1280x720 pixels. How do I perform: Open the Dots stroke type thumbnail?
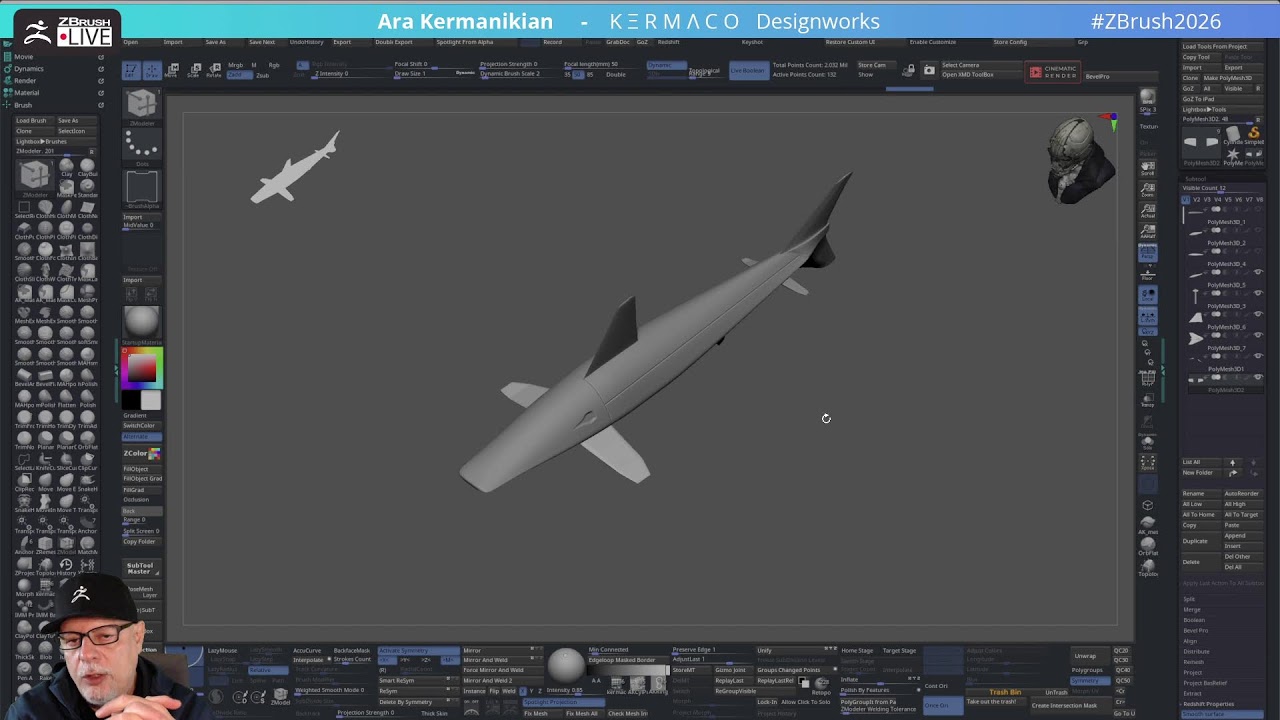coord(142,147)
